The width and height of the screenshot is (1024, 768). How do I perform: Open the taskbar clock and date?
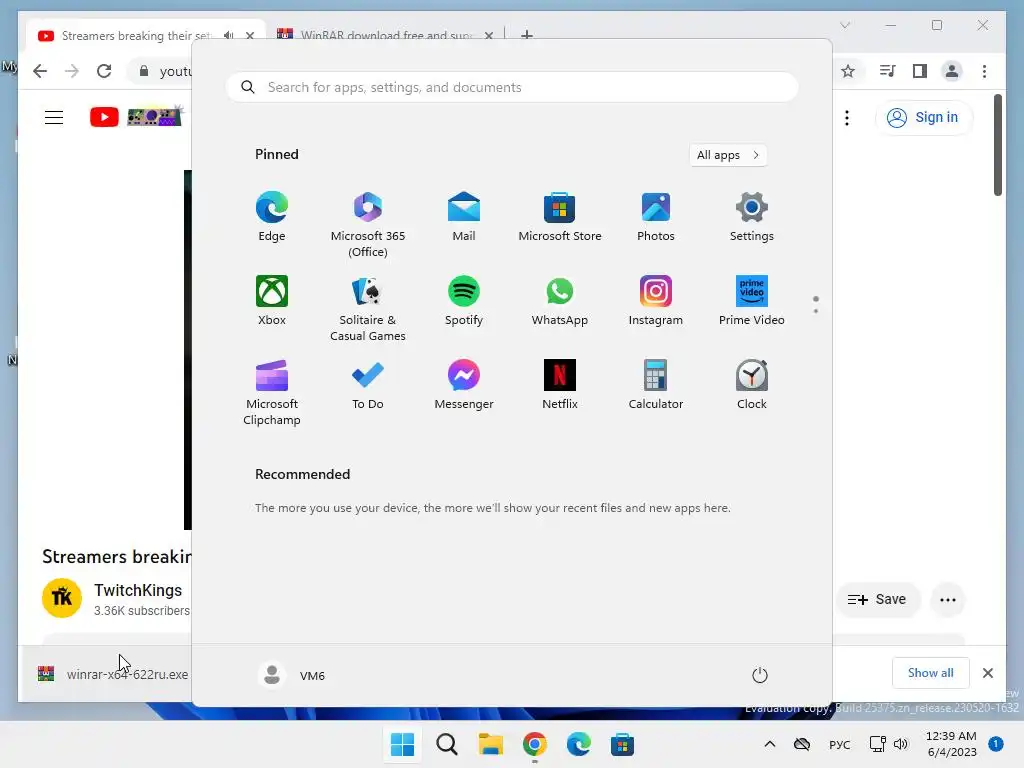tap(952, 744)
